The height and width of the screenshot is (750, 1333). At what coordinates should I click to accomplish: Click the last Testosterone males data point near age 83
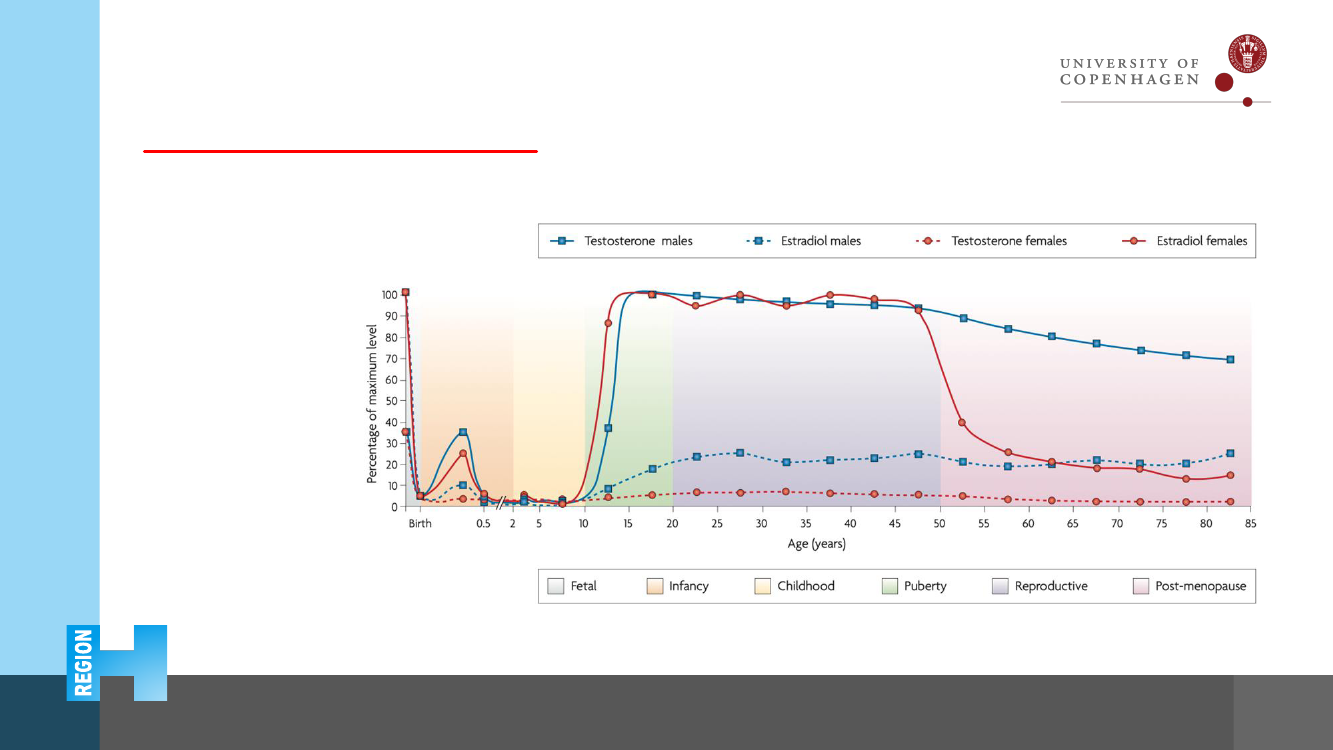(1230, 359)
